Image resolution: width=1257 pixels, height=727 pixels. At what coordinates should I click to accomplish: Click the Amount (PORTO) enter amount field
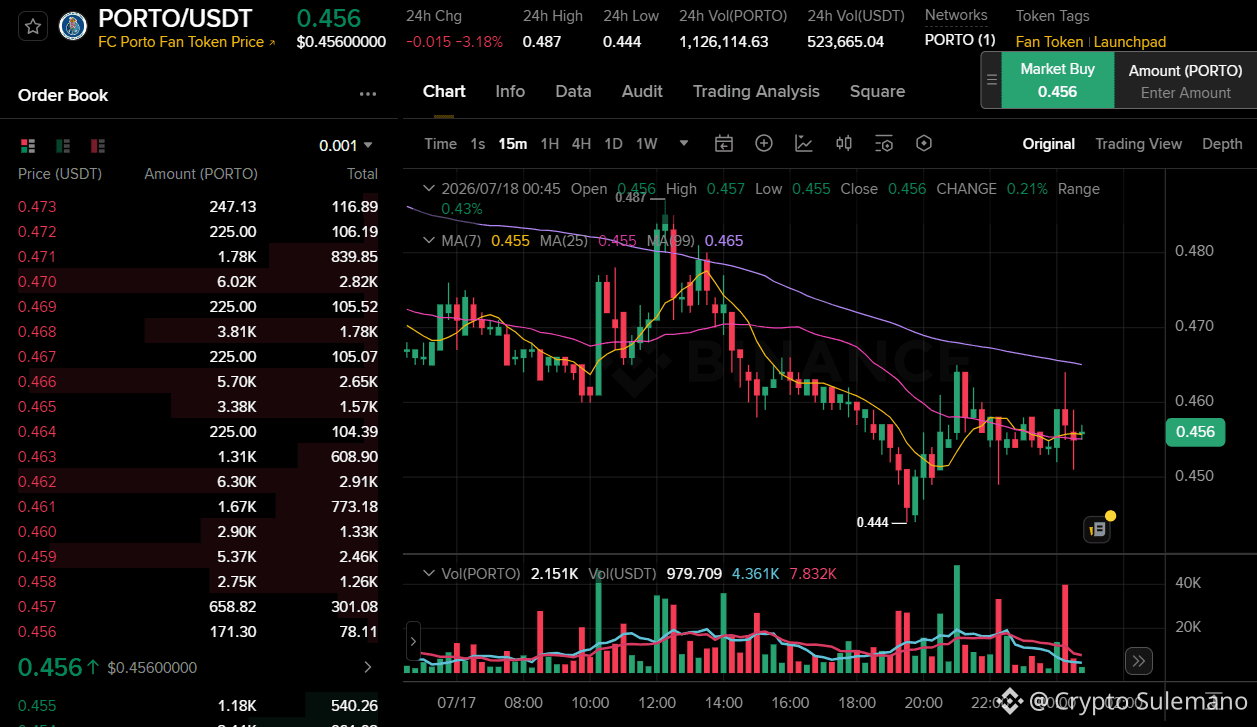click(x=1186, y=80)
